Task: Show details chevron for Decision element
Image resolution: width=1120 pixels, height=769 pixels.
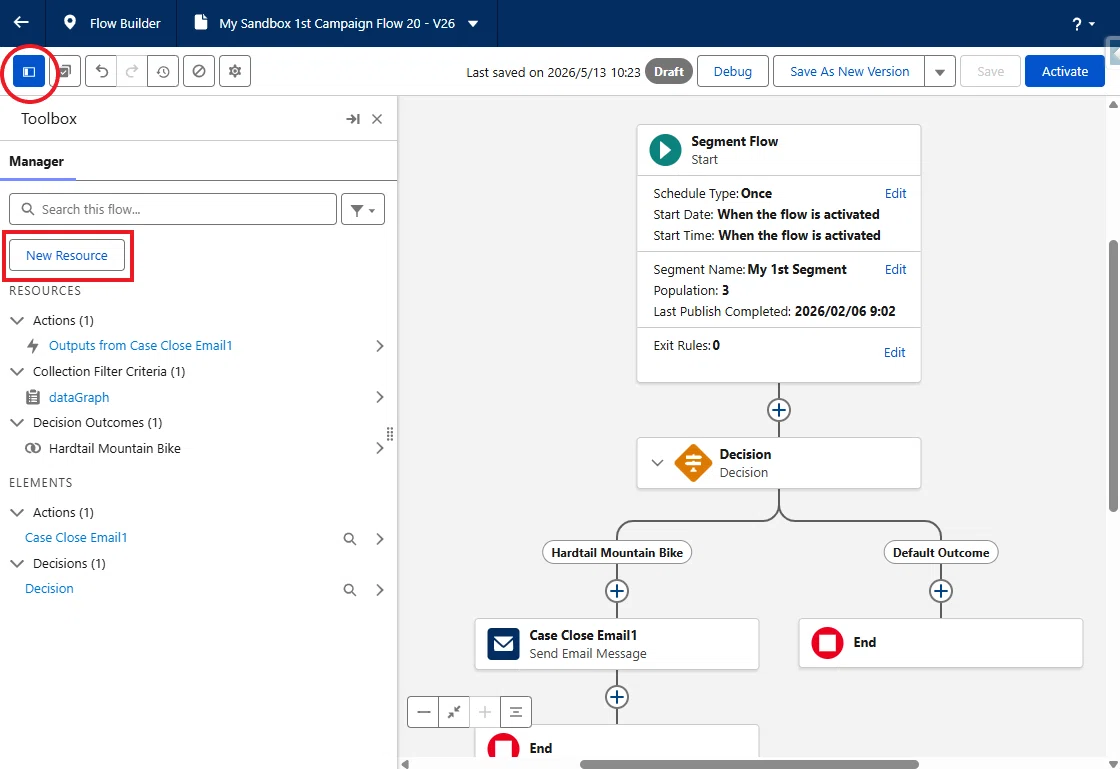Action: [380, 590]
